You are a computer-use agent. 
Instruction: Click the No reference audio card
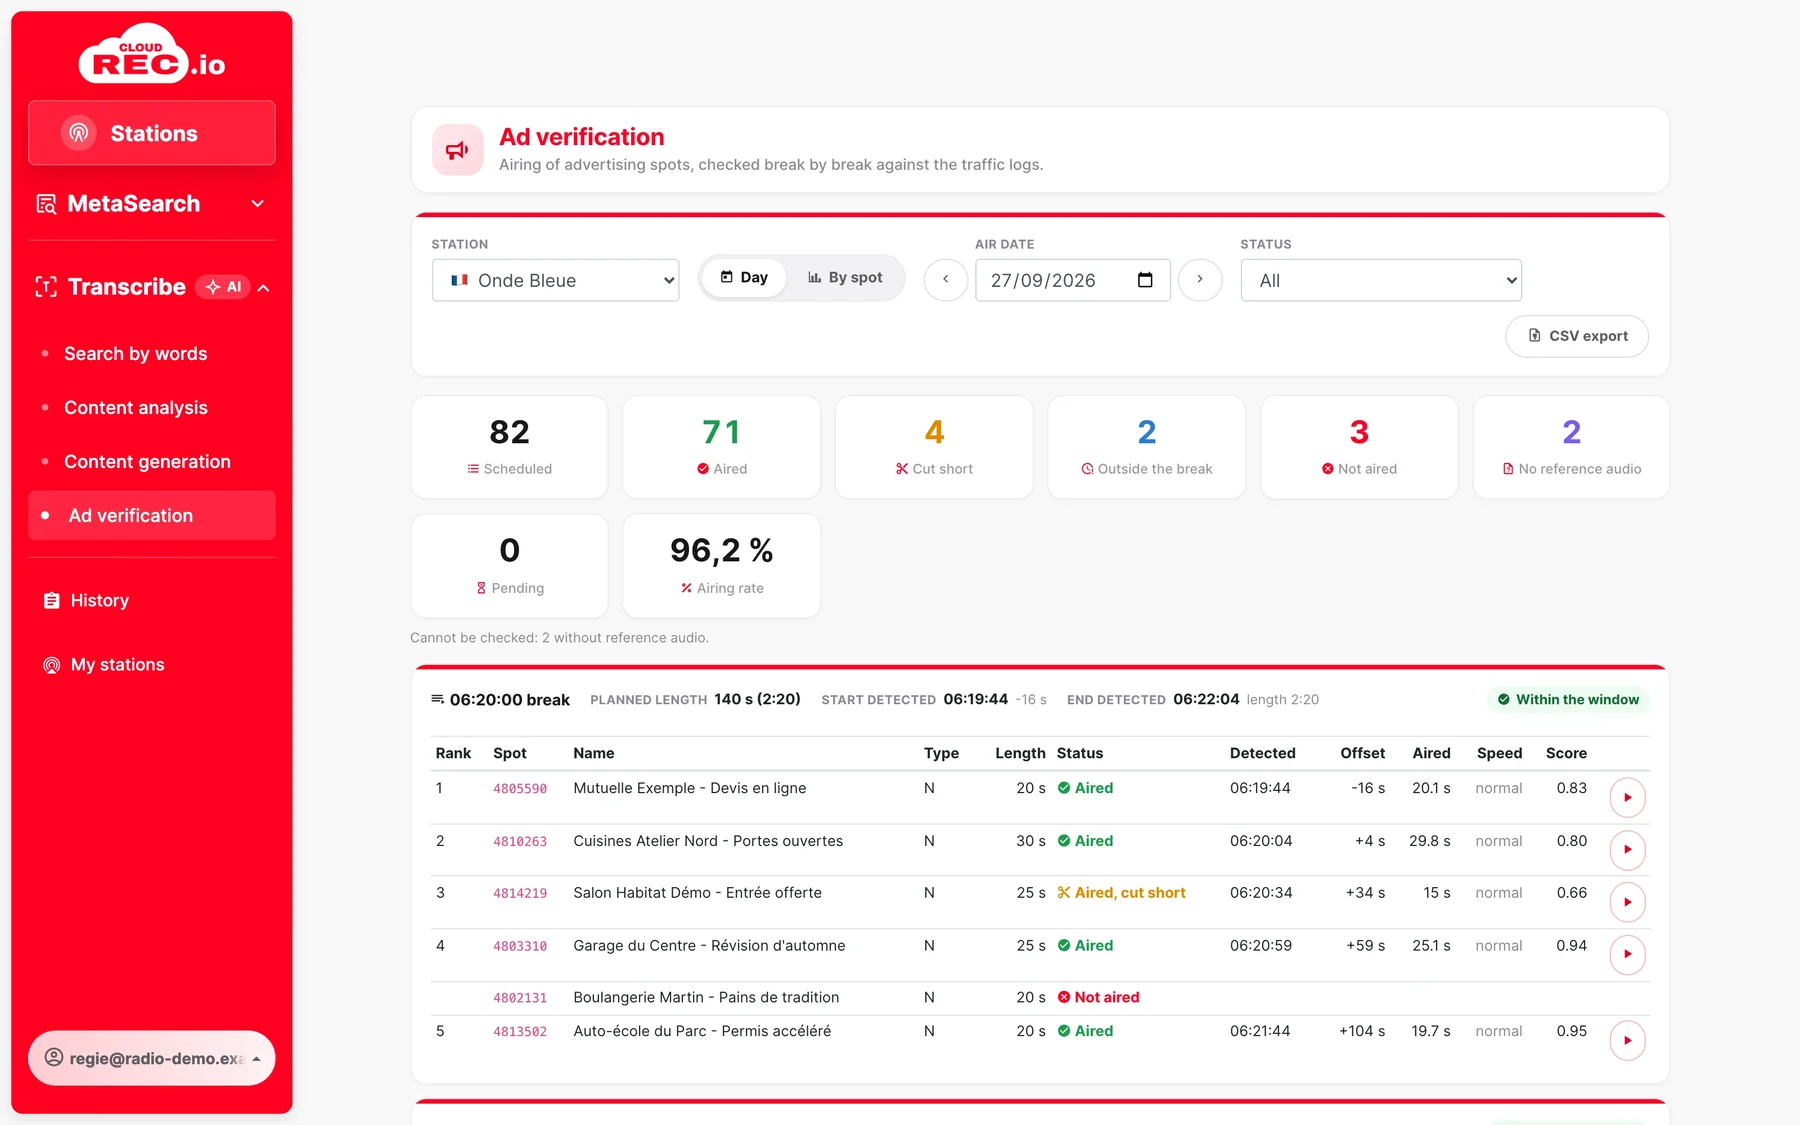(1572, 447)
